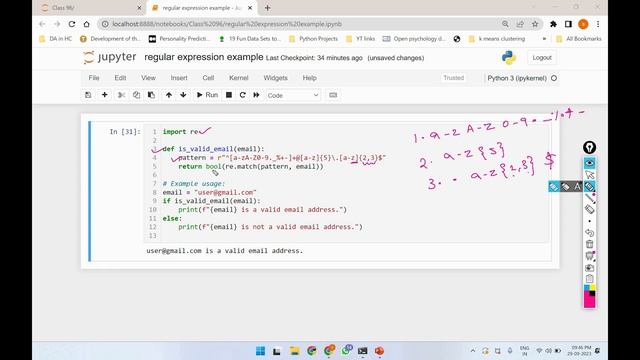640x360 pixels.
Task: Save the notebook with the floppy icon
Action: (88, 95)
